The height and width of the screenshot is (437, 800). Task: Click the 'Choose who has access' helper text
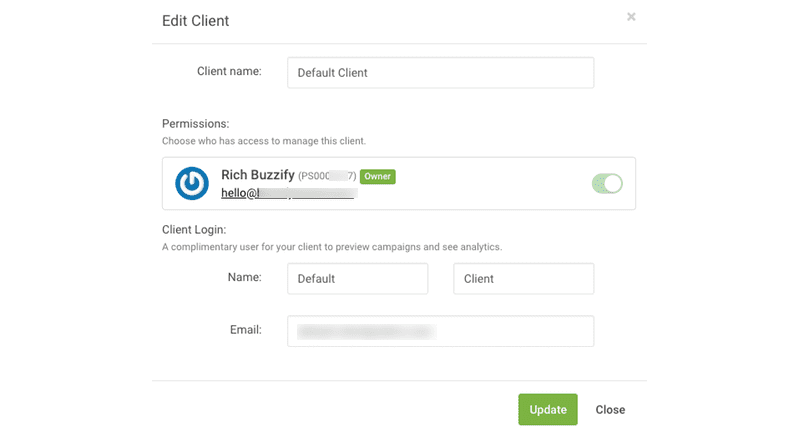[271, 141]
